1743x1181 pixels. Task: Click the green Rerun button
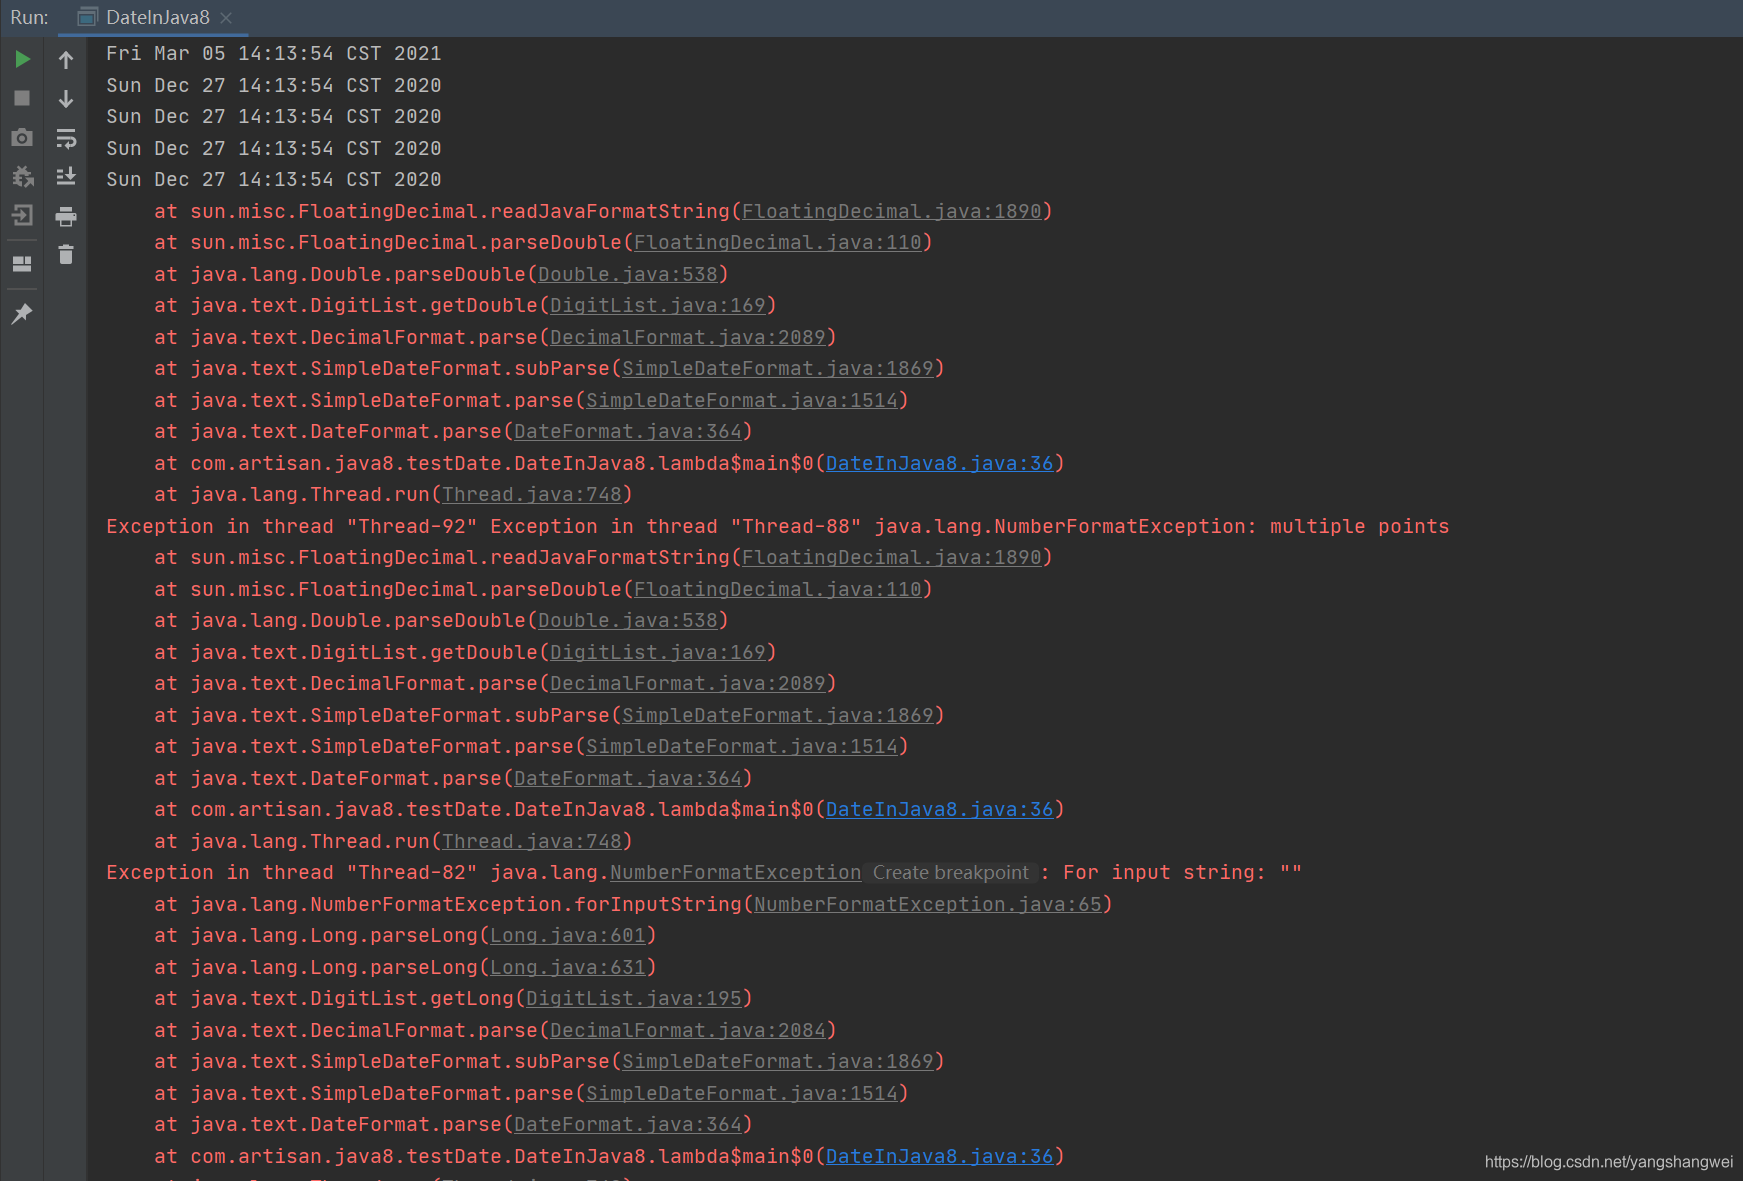[22, 59]
